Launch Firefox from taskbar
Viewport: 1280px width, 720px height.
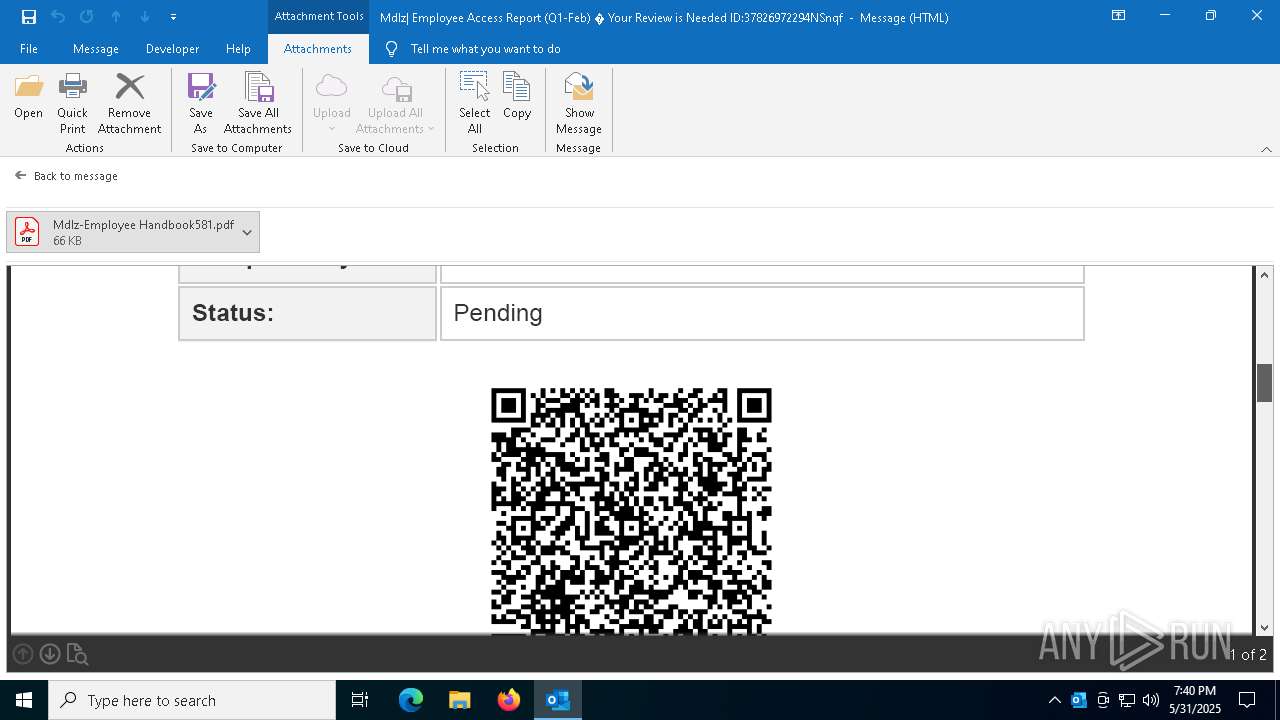pos(509,700)
